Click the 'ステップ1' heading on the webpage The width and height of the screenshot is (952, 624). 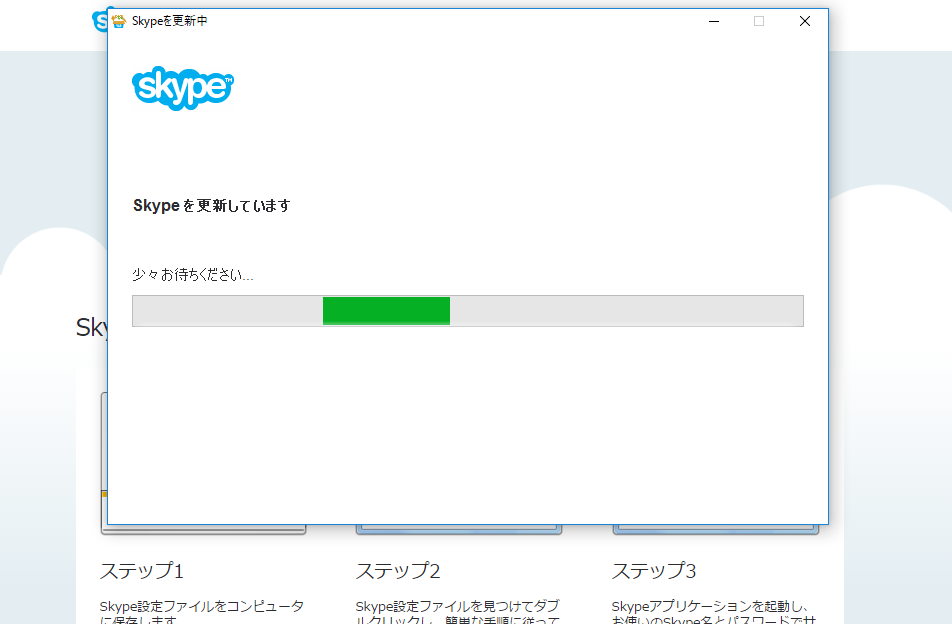tap(141, 571)
